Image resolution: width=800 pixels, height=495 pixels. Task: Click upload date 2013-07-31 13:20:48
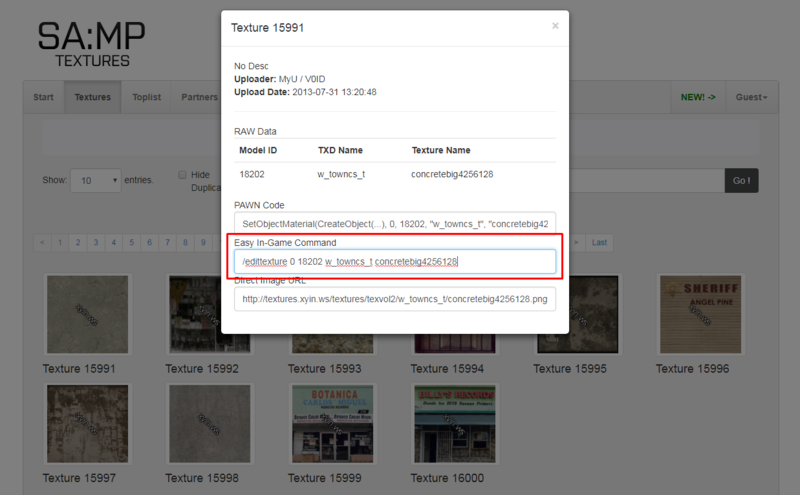[334, 92]
